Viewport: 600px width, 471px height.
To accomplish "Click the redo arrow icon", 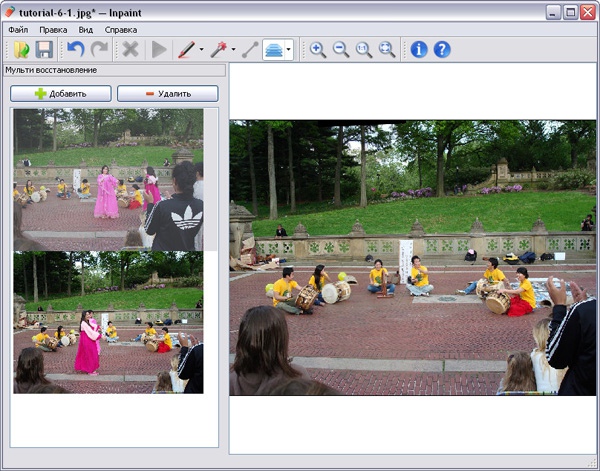I will click(x=99, y=49).
